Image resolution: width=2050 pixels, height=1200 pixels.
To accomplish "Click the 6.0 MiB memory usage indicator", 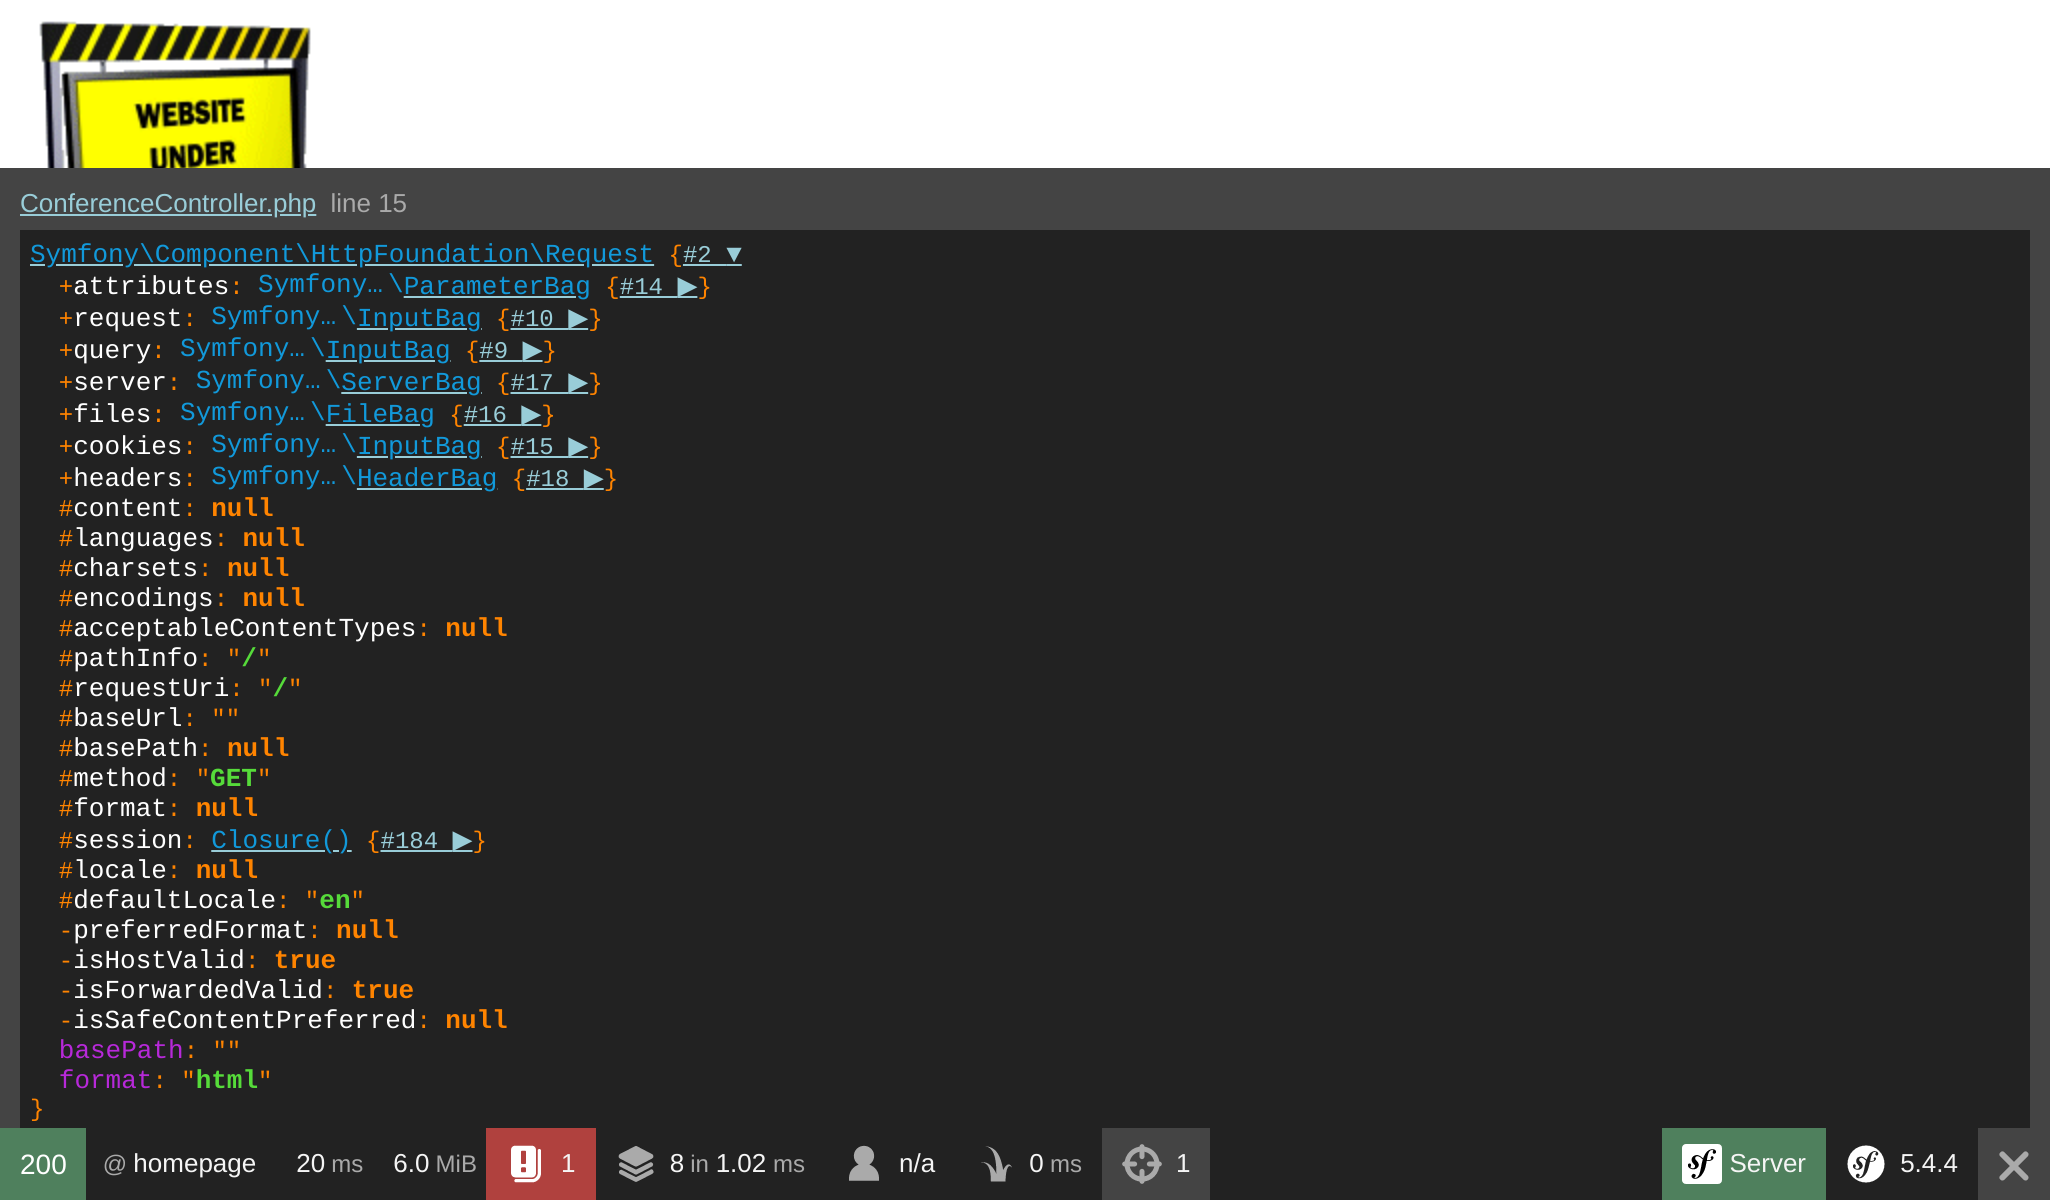I will coord(434,1163).
